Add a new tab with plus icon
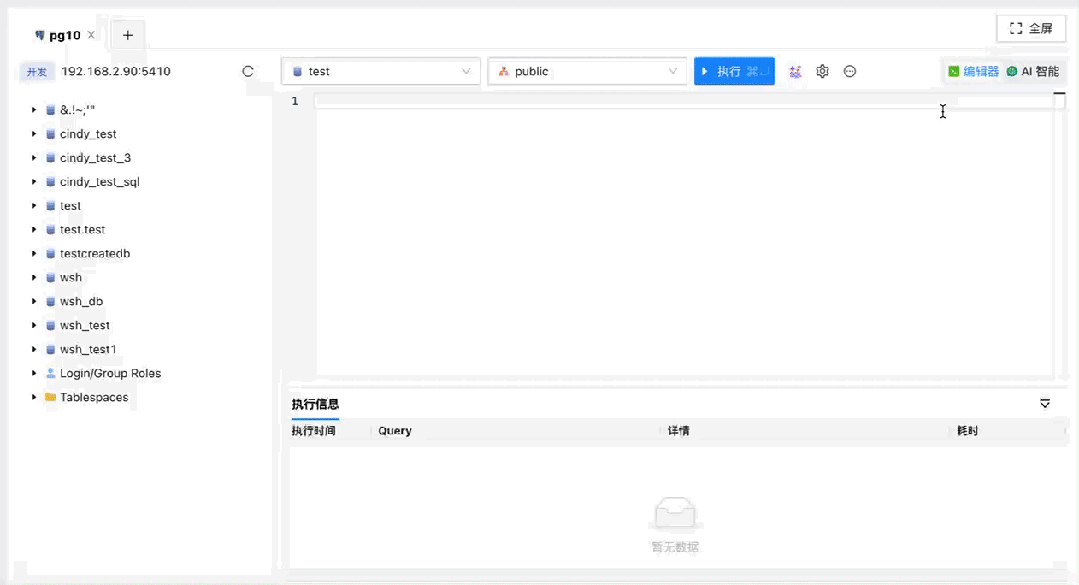Image resolution: width=1079 pixels, height=585 pixels. pos(128,35)
